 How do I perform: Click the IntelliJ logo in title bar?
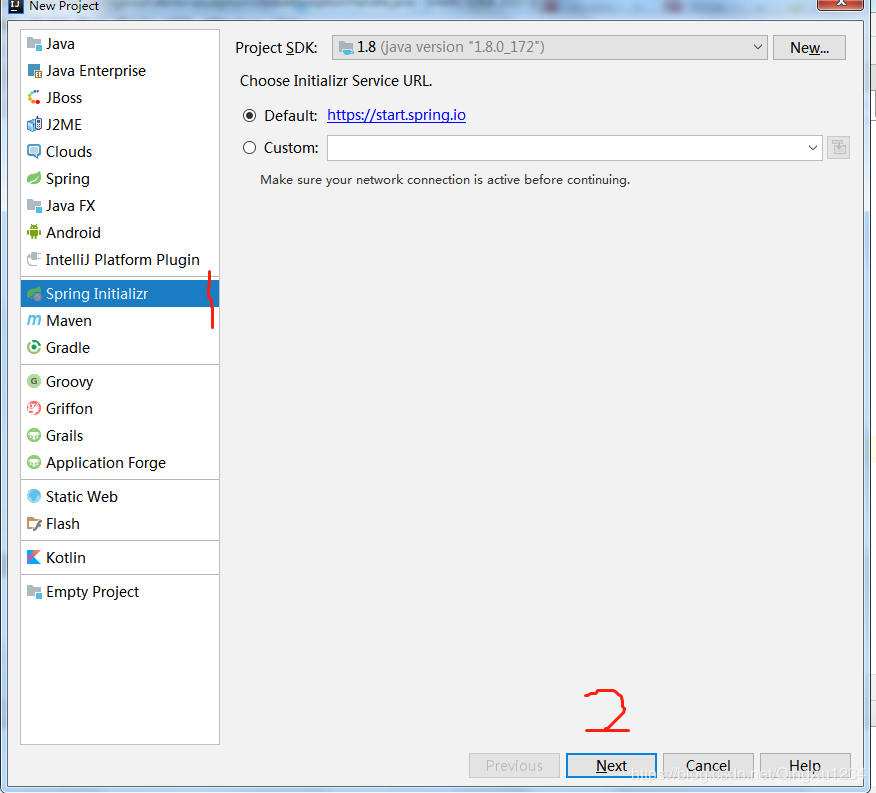16,6
